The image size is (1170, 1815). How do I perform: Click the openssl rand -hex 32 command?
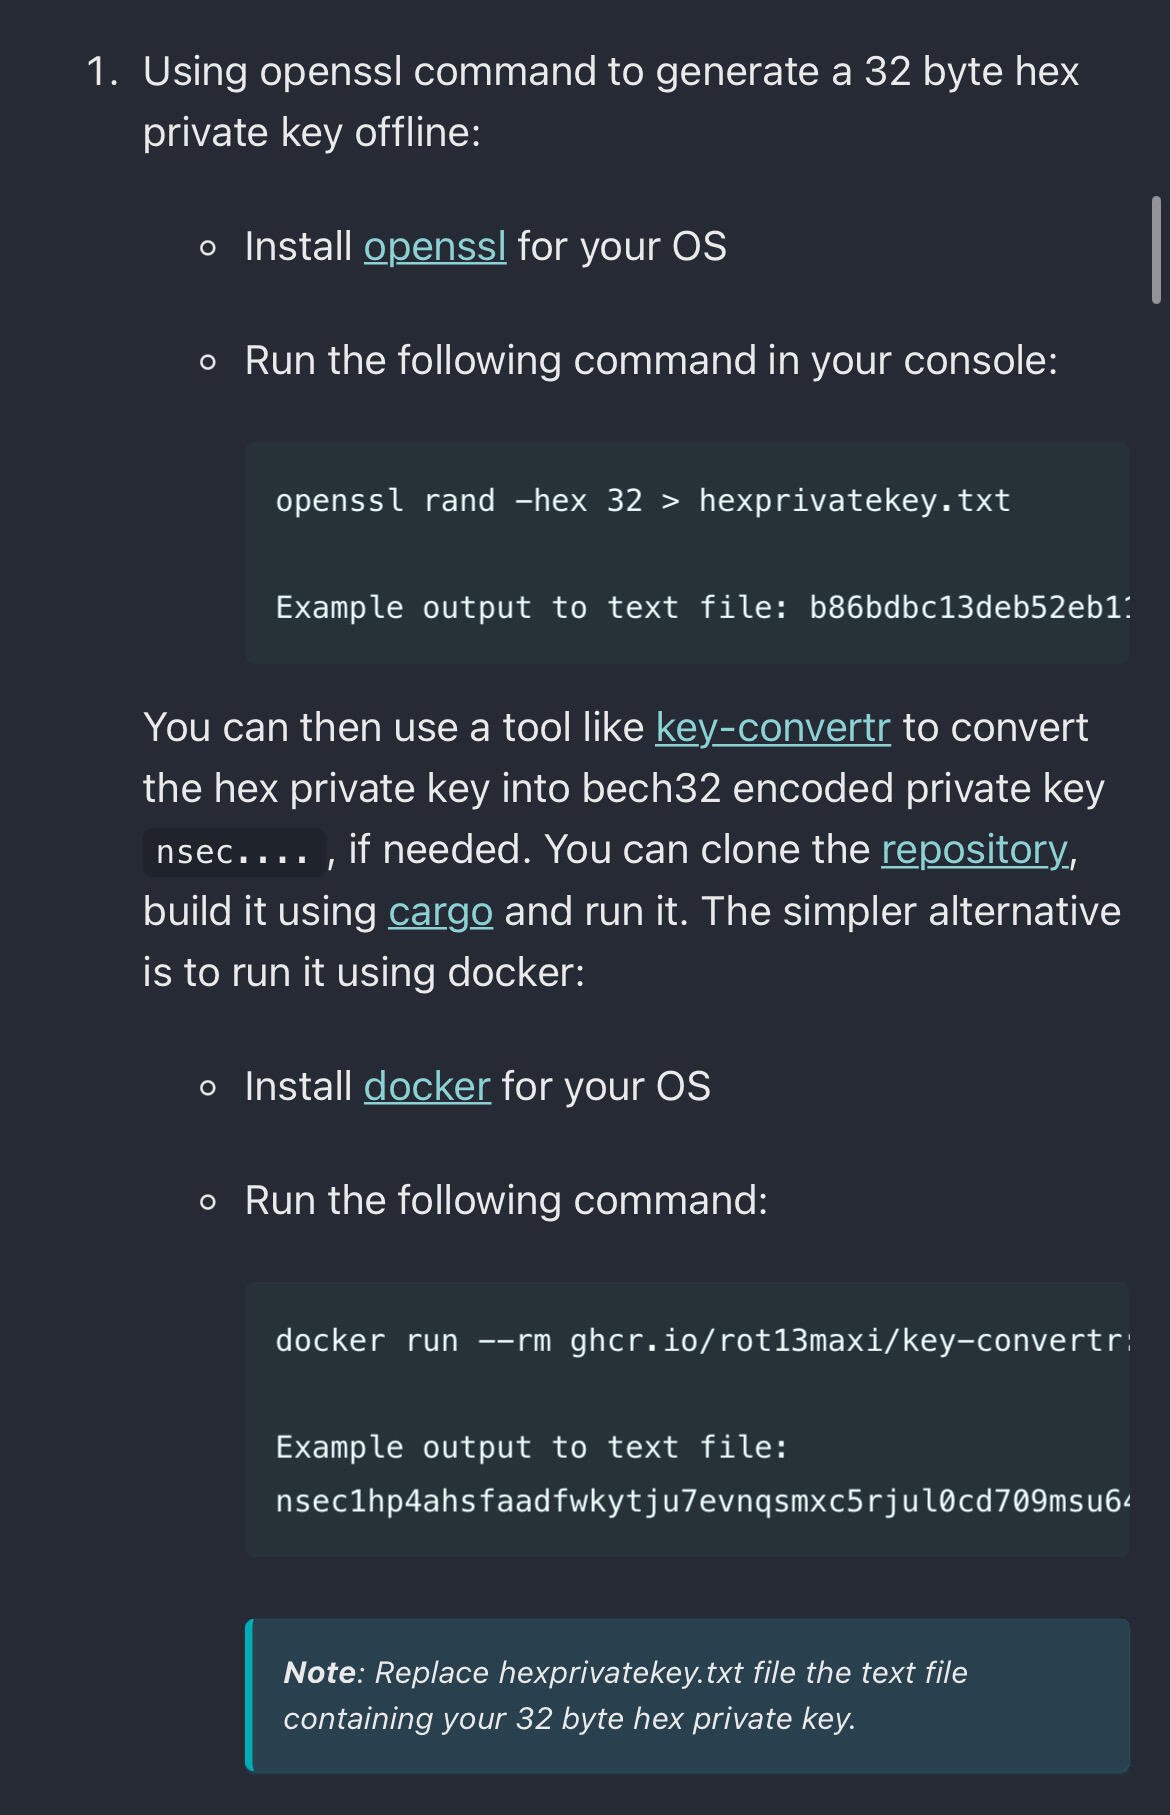click(x=643, y=500)
